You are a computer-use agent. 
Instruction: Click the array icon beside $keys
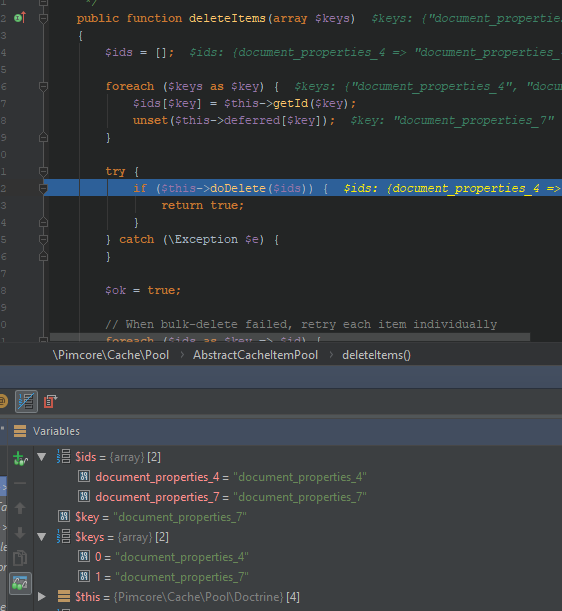coord(64,537)
